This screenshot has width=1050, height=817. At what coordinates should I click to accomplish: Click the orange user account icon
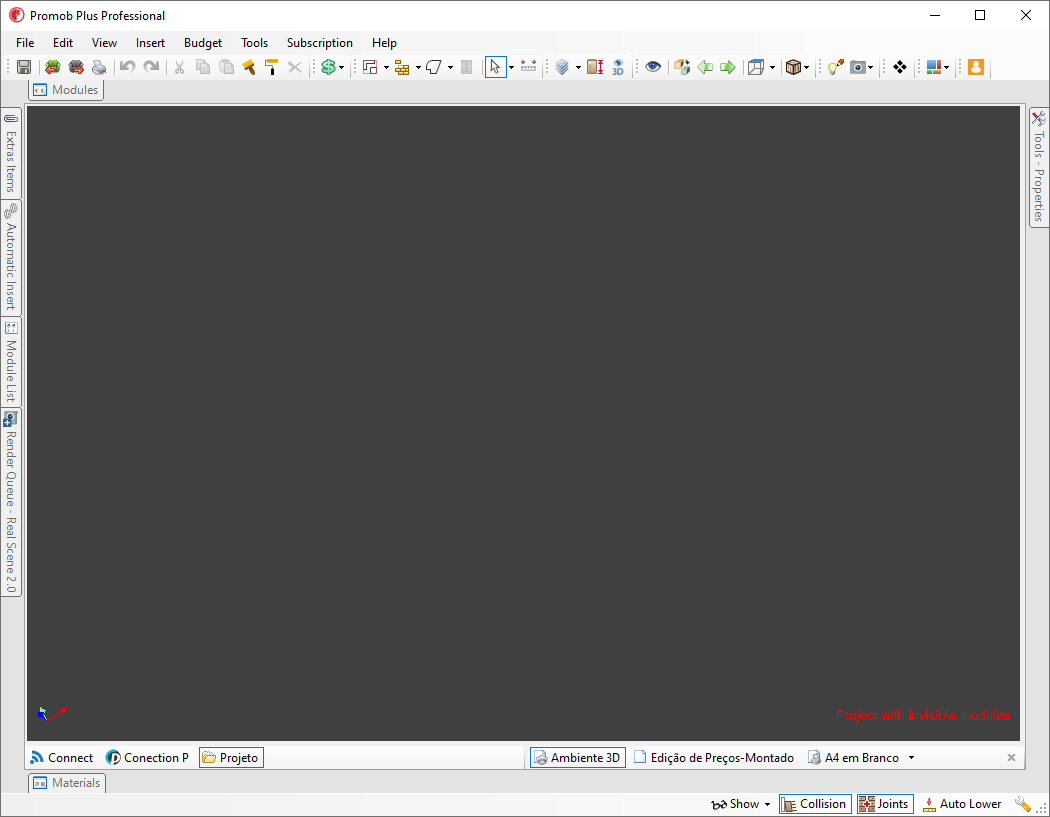tap(976, 67)
